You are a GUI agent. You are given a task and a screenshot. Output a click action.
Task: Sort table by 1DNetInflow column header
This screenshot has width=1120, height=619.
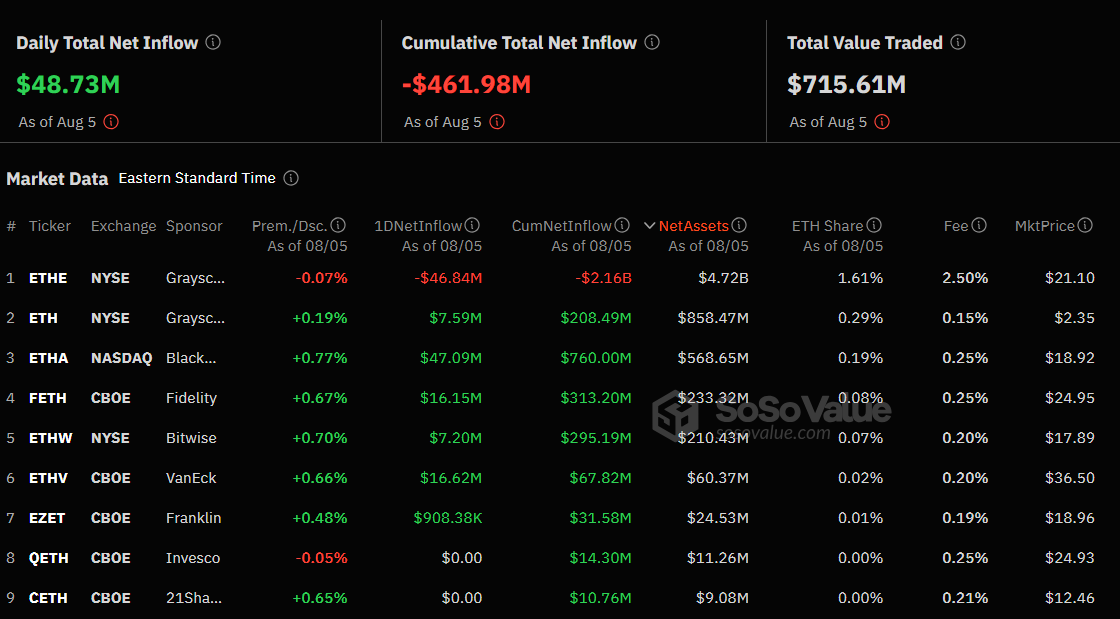(418, 226)
